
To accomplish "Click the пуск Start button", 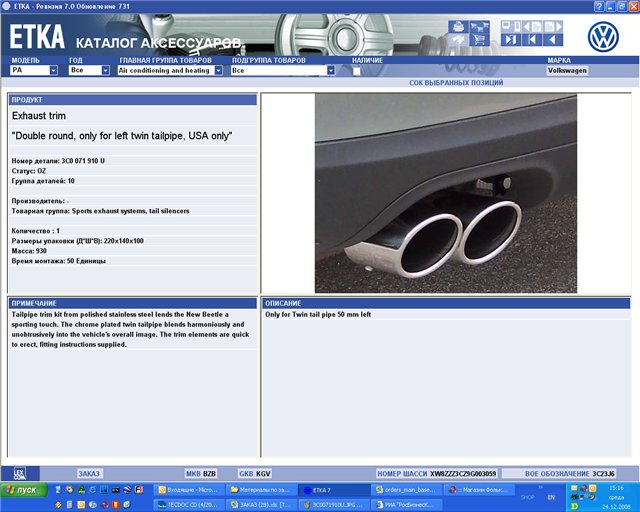I will (23, 490).
